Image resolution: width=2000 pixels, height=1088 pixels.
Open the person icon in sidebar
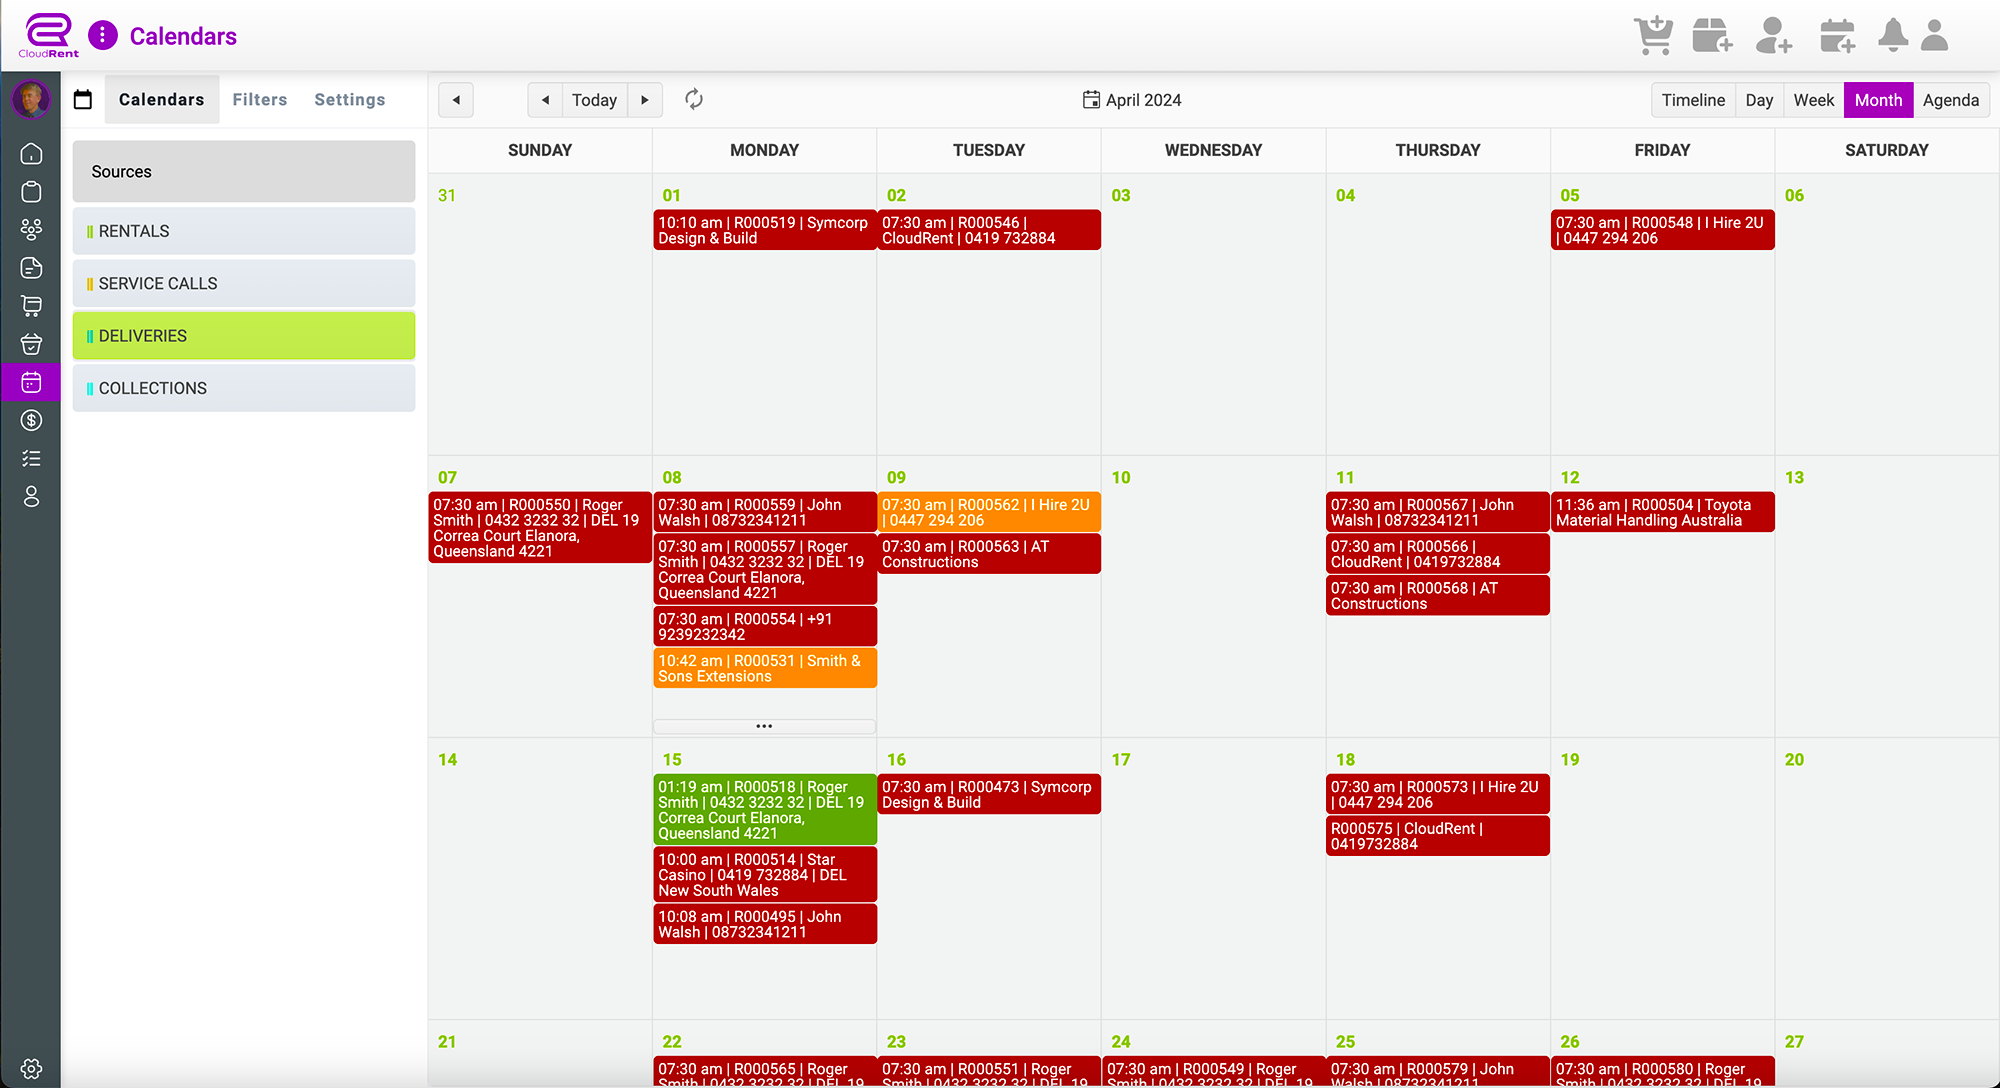(31, 496)
